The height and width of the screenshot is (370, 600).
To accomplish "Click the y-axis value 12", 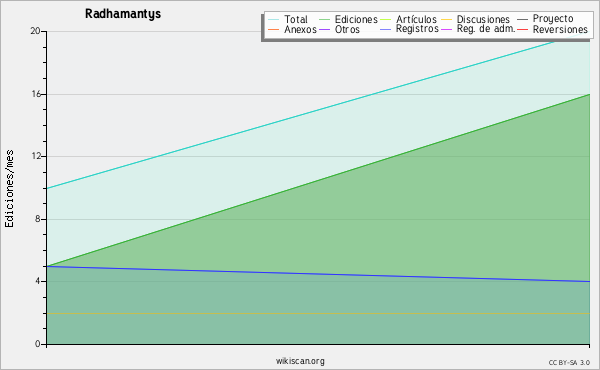I will [35, 156].
